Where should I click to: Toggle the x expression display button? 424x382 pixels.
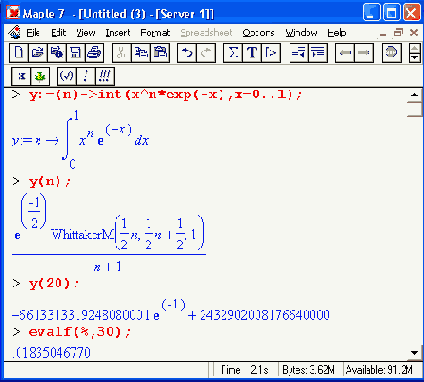click(x=21, y=76)
